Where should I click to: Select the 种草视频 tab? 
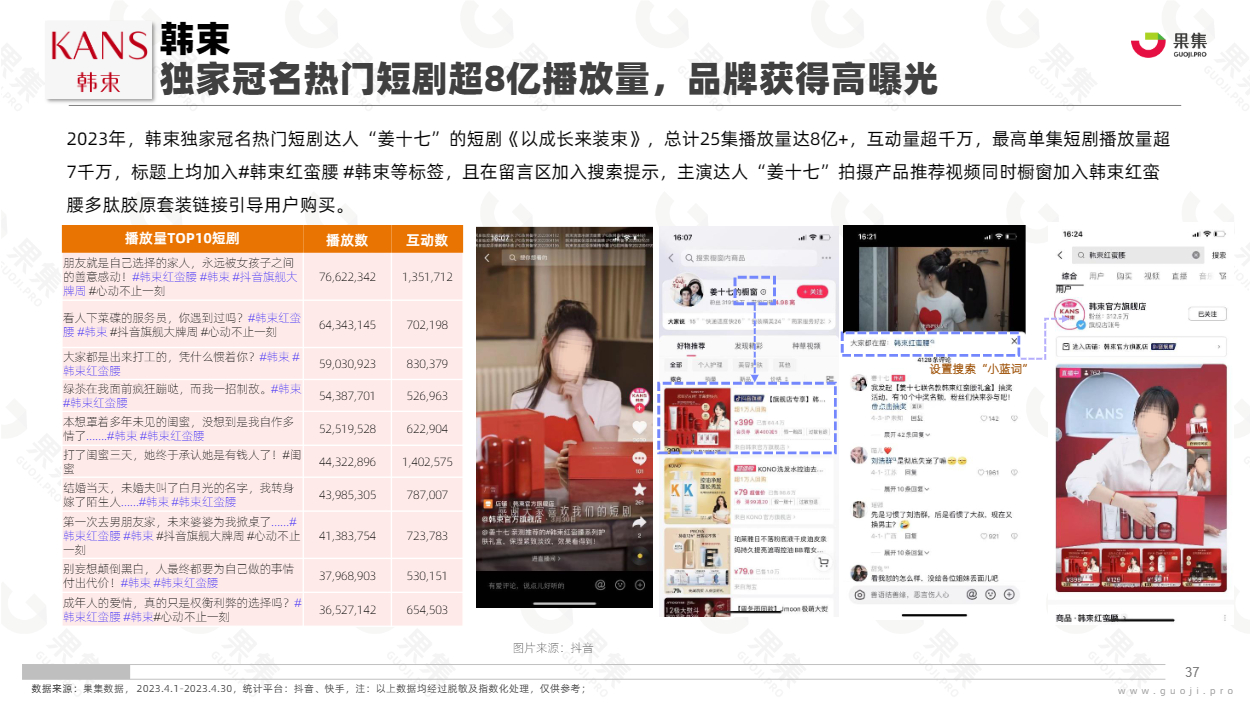[805, 345]
